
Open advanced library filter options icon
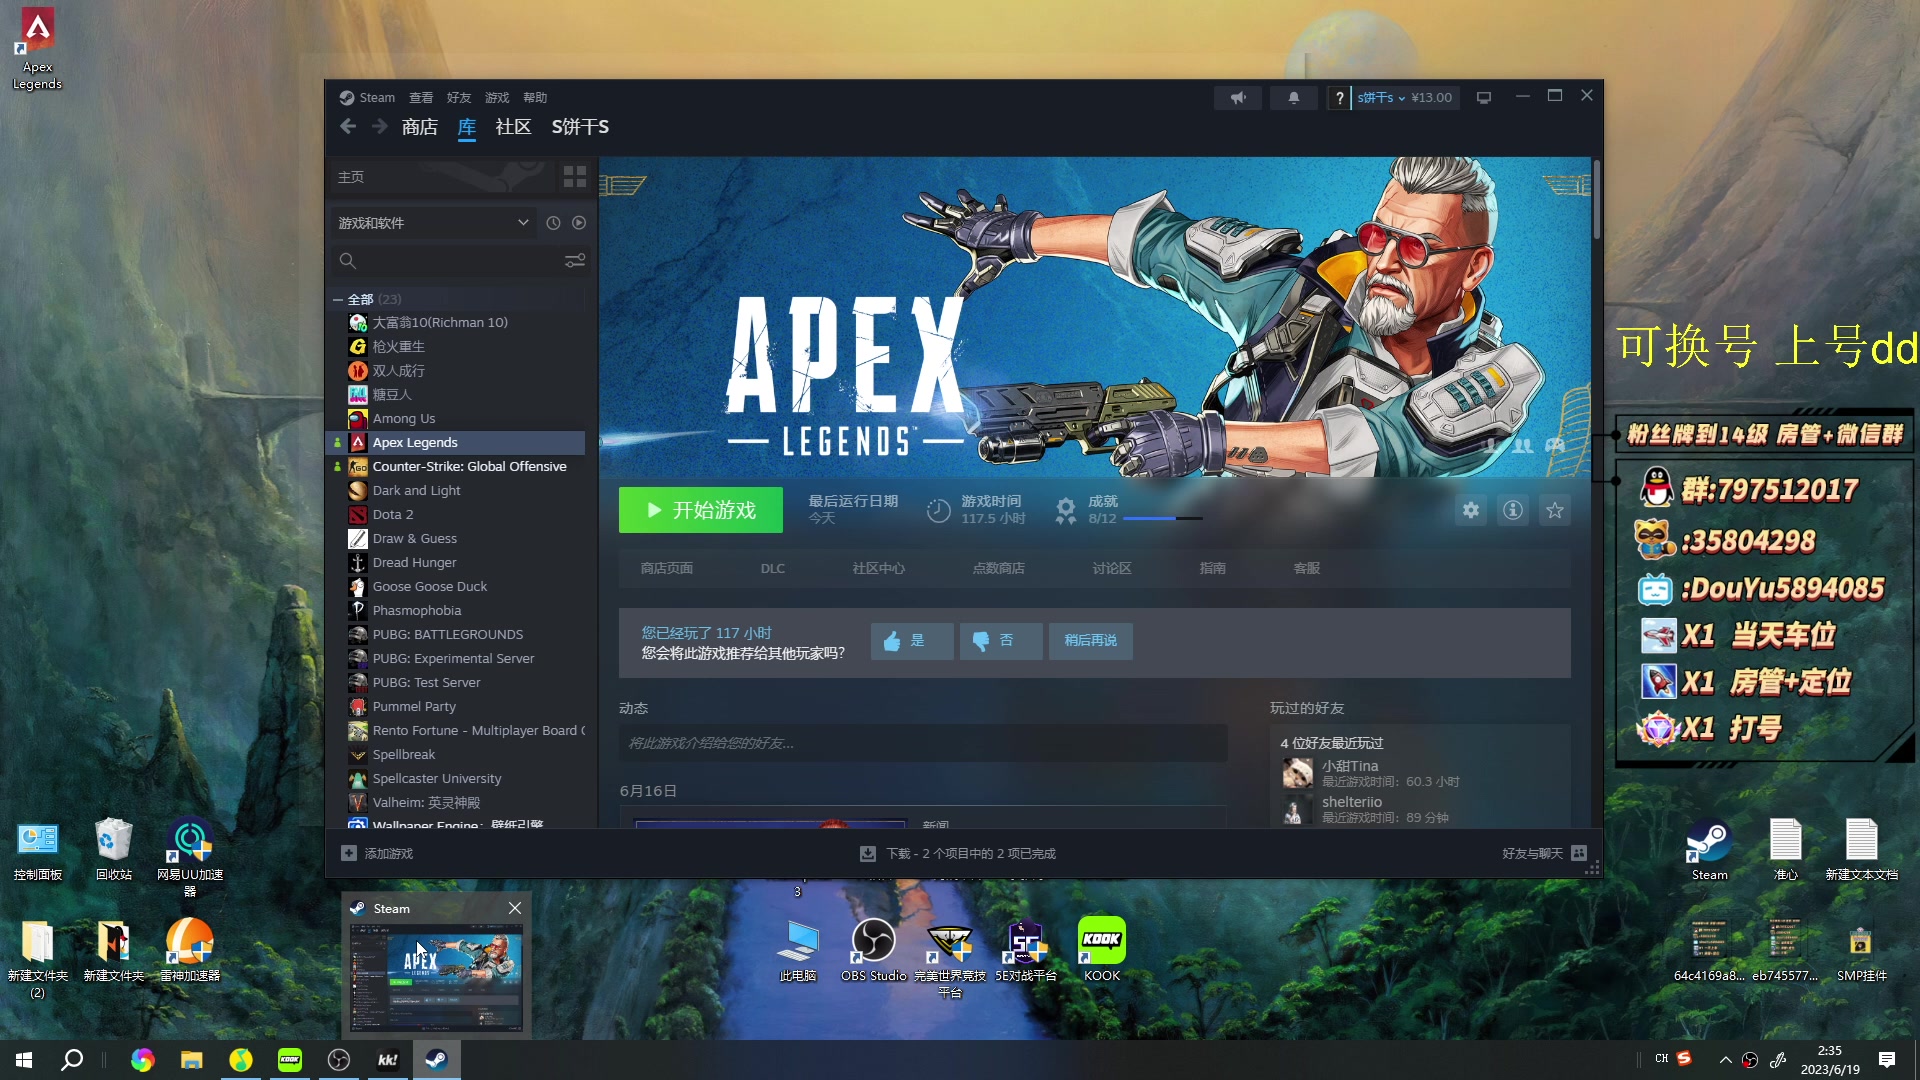(575, 261)
